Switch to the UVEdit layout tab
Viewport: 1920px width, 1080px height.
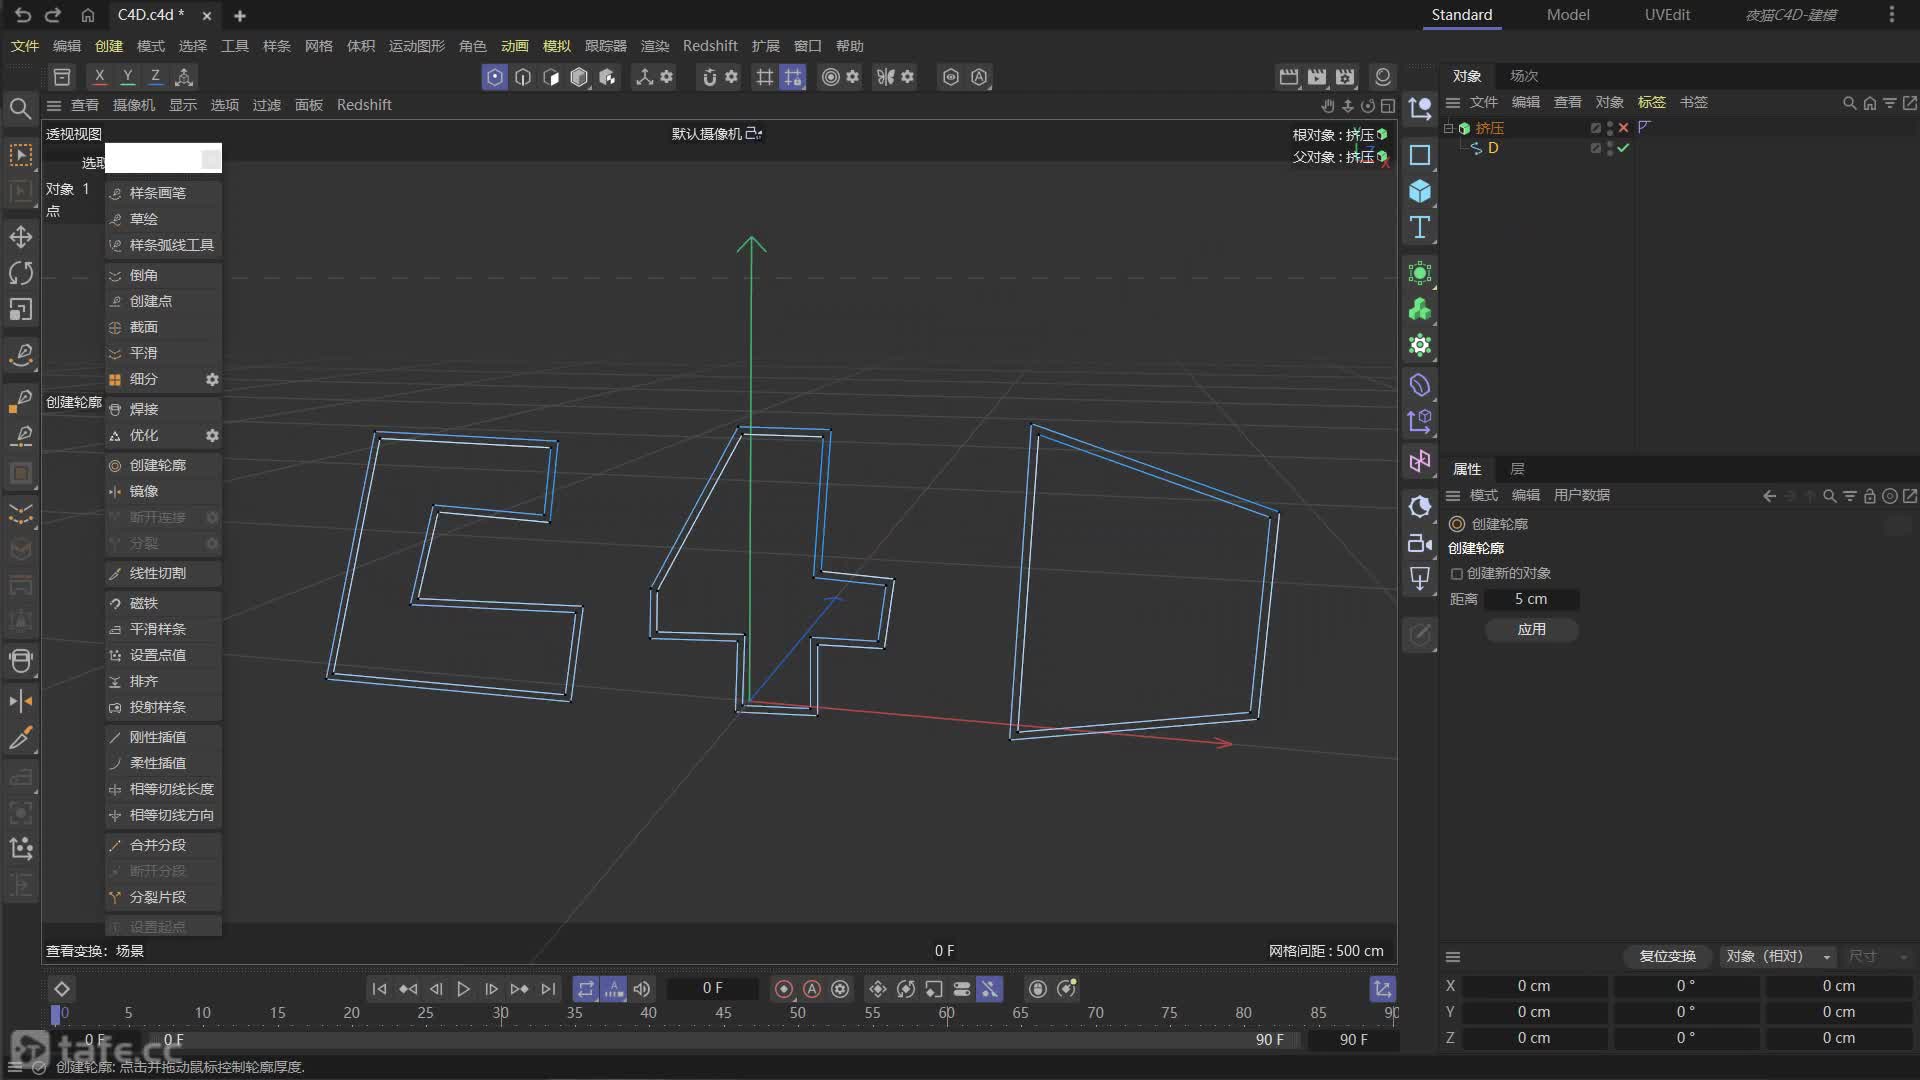click(x=1667, y=14)
